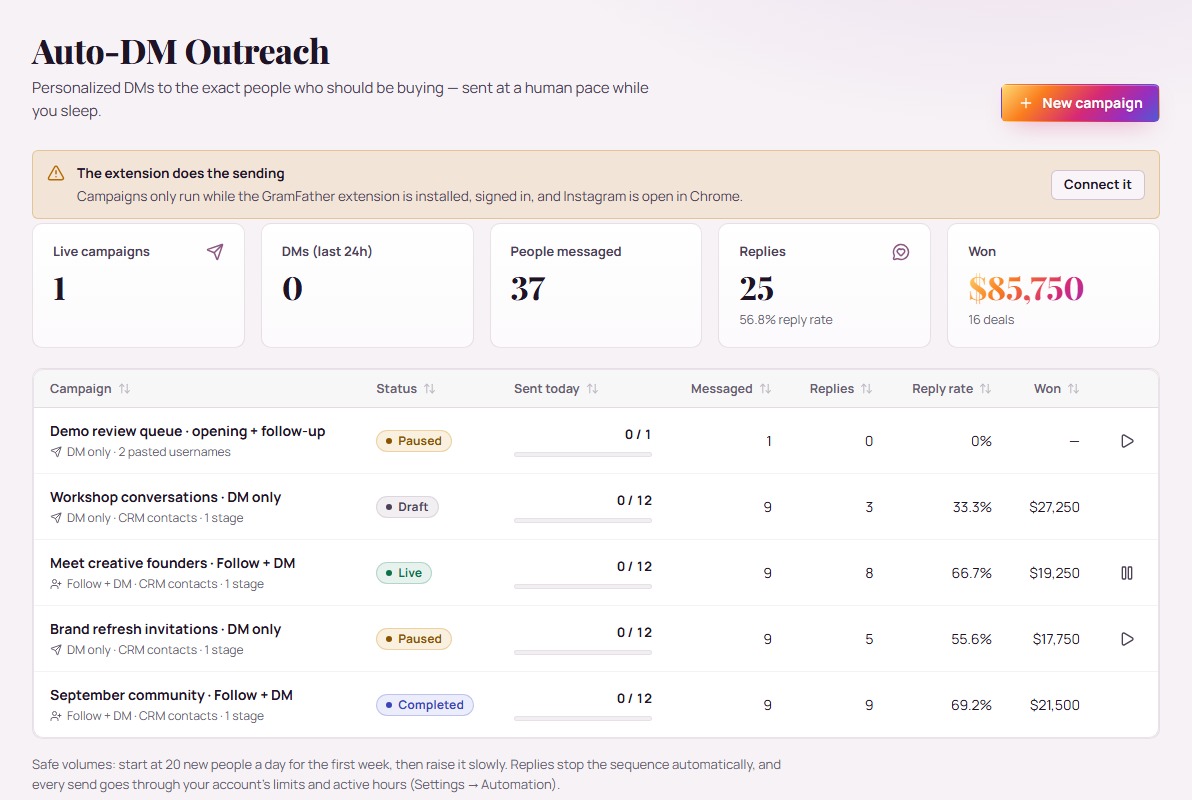Click the People messaged count 37
Viewport: 1192px width, 800px height.
528,289
